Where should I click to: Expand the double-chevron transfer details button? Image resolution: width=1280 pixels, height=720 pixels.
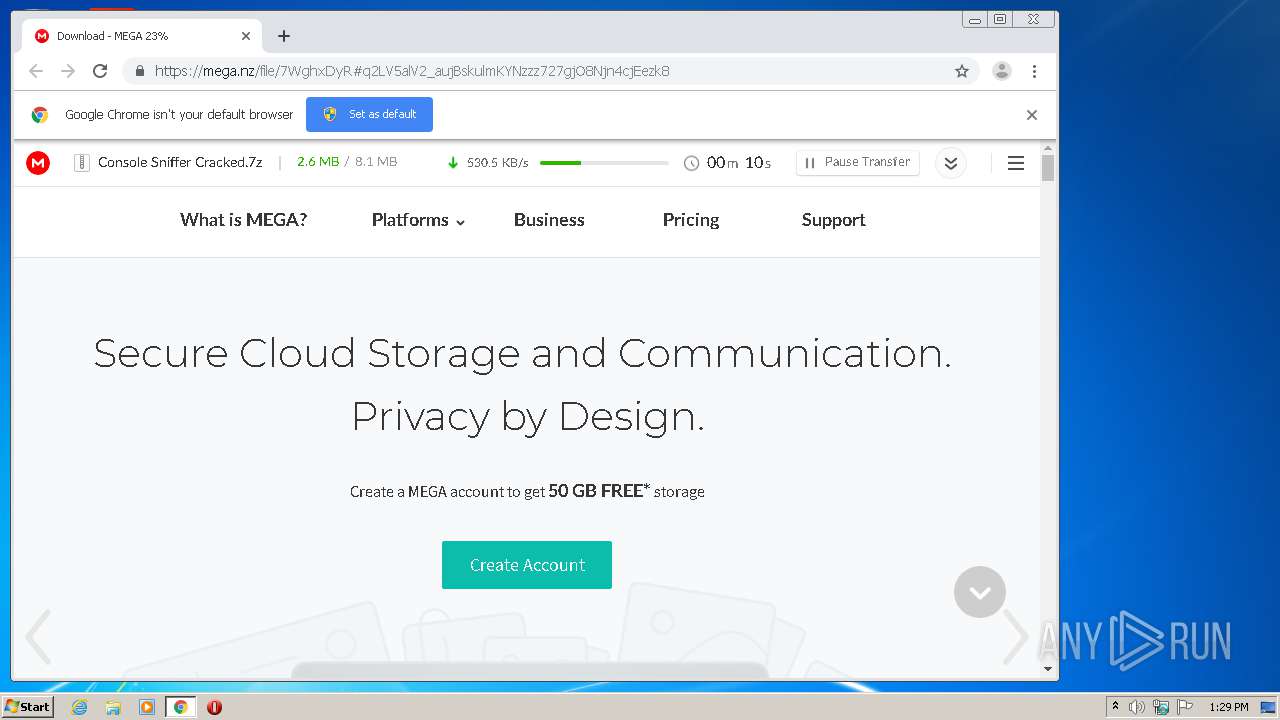pos(951,163)
